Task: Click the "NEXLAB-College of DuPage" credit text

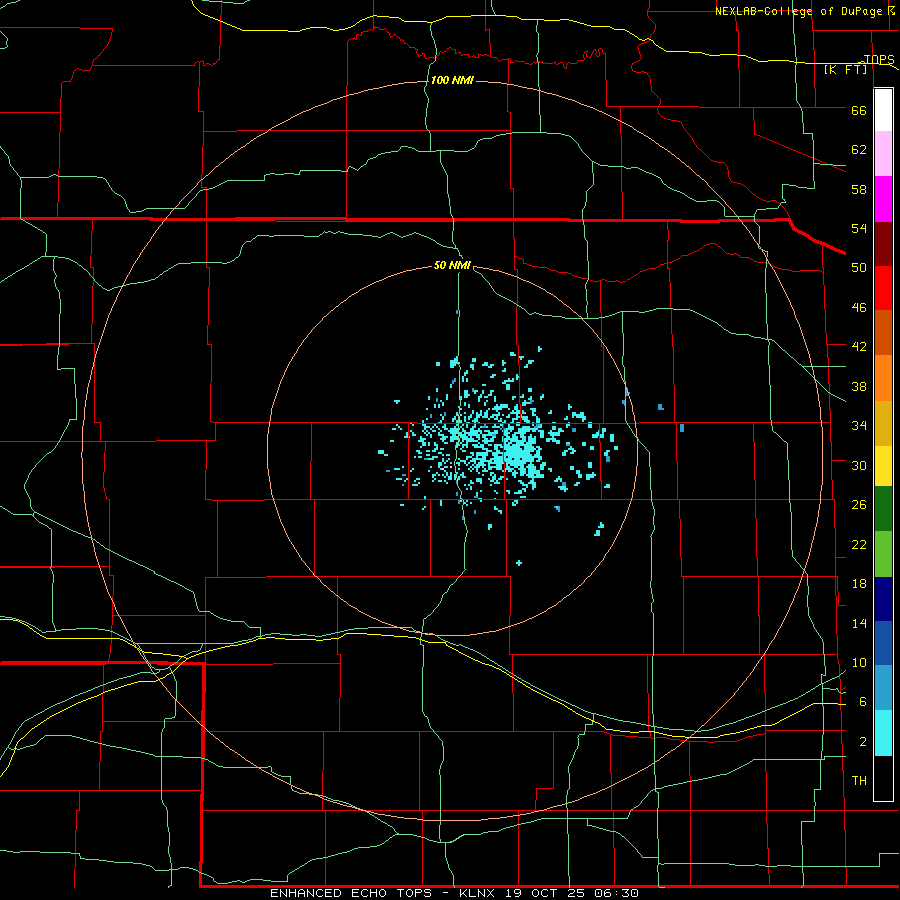Action: point(798,11)
